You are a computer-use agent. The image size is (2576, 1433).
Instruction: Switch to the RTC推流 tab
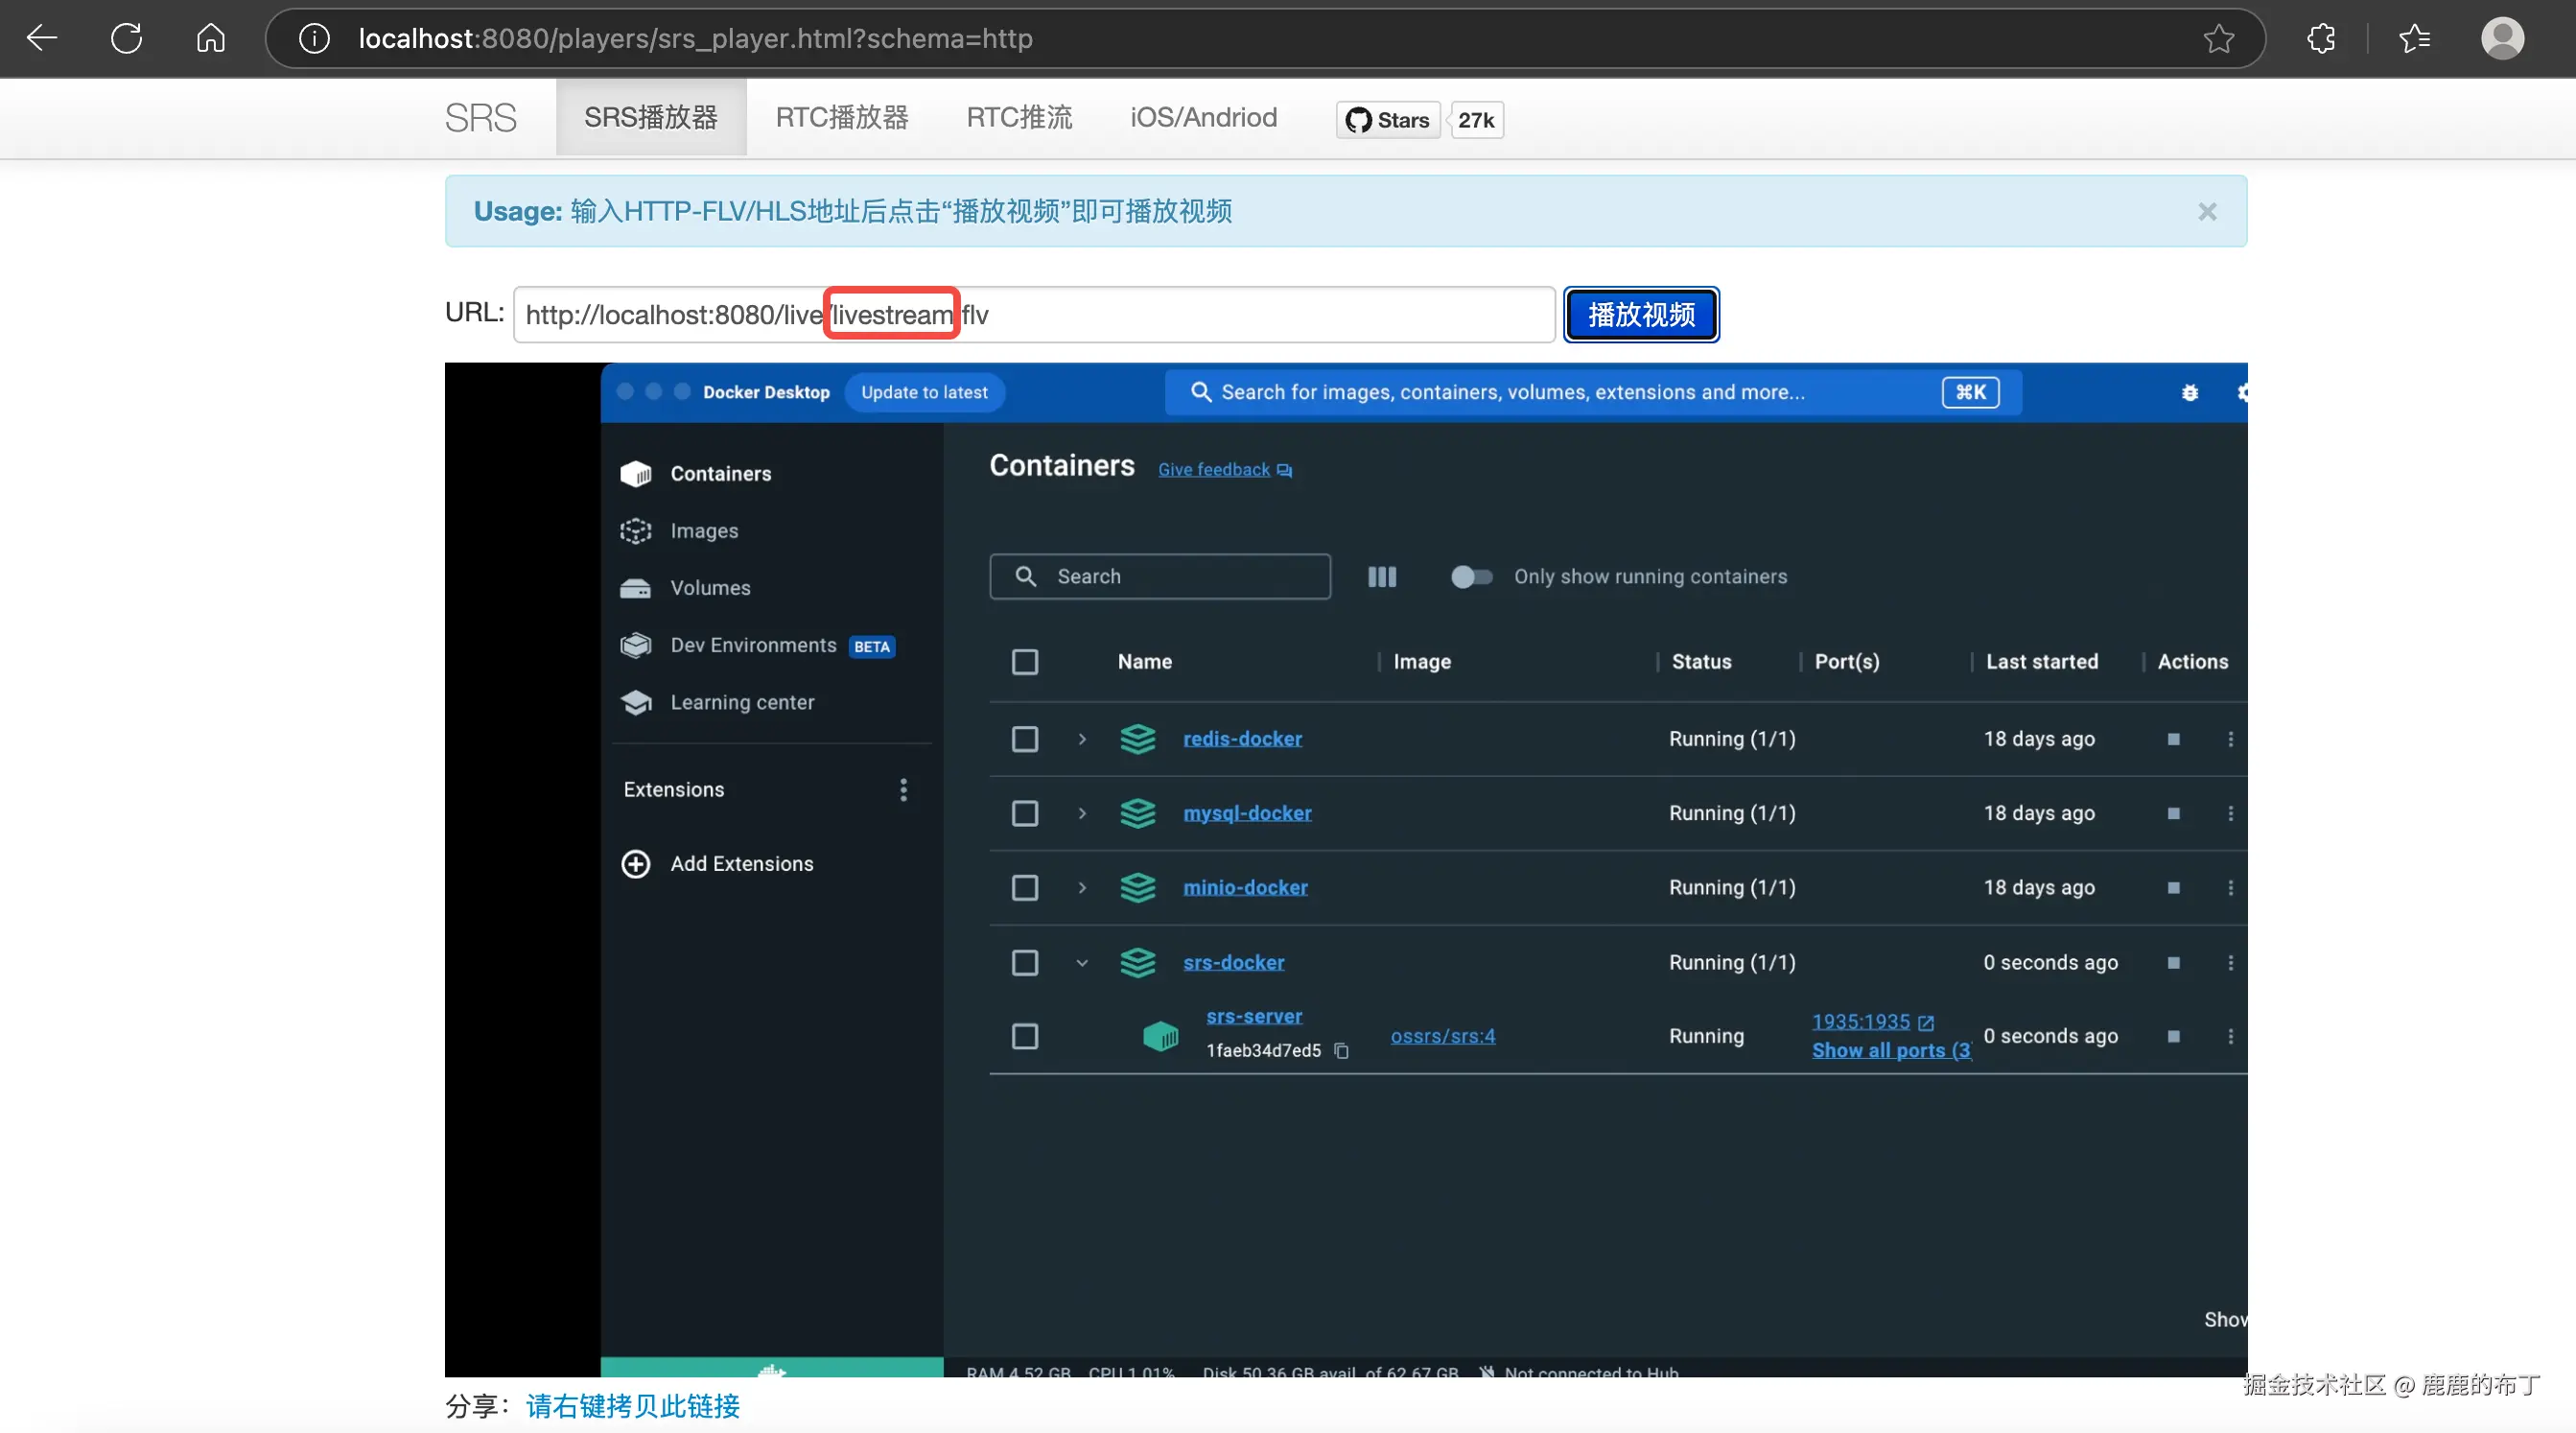pos(1019,118)
